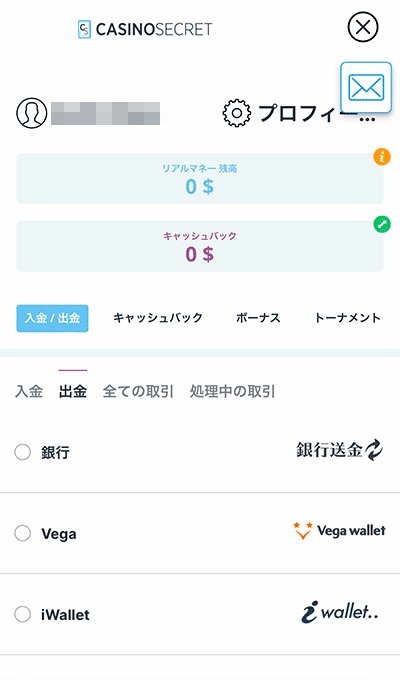
Task: Select the iWallet radio button
Action: click(x=23, y=614)
